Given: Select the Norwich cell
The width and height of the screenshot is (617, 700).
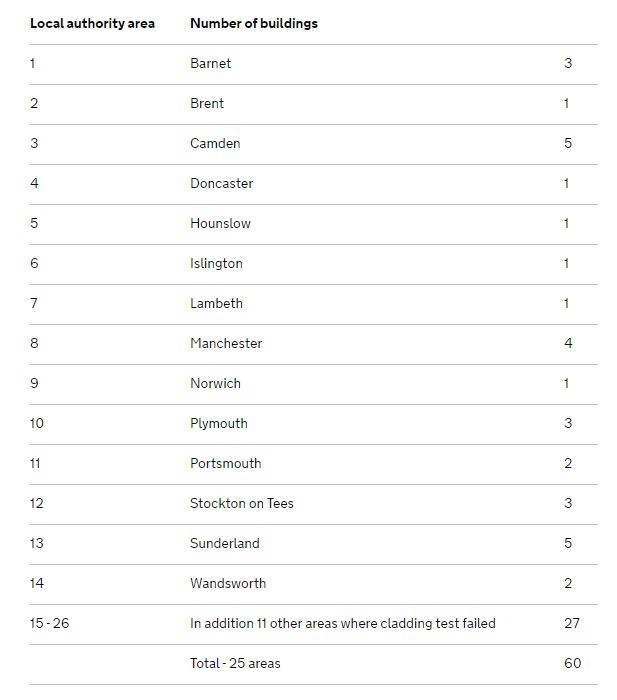Looking at the screenshot, I should pyautogui.click(x=215, y=383).
